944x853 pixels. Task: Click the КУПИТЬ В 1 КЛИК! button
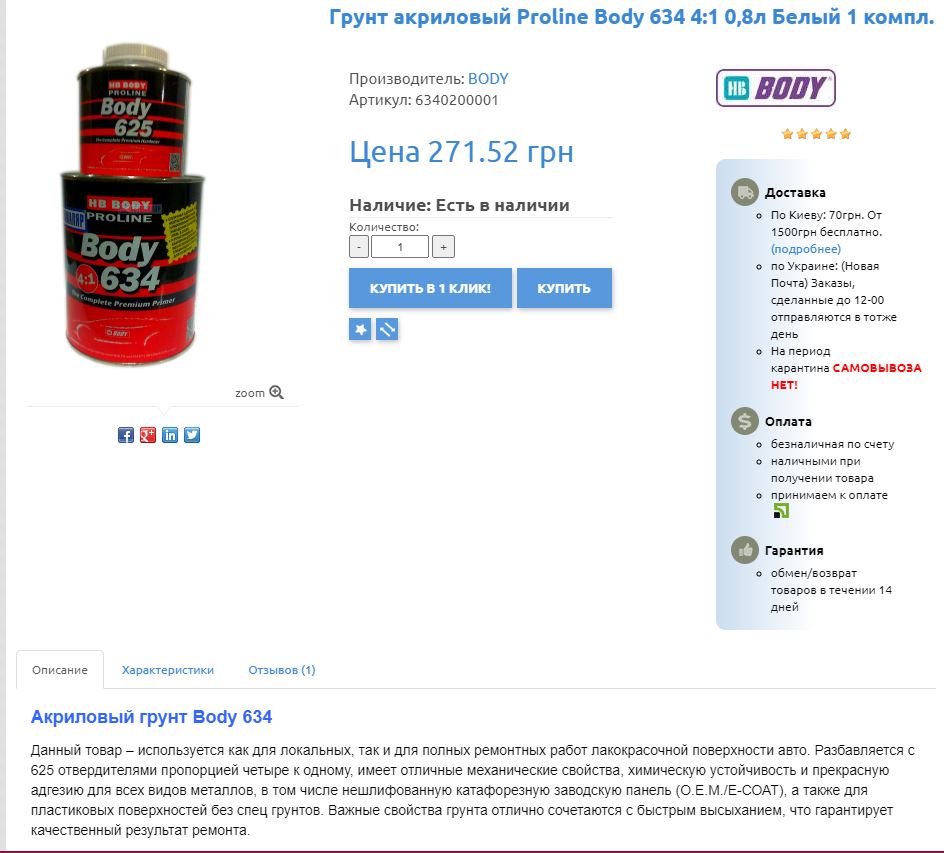(430, 288)
